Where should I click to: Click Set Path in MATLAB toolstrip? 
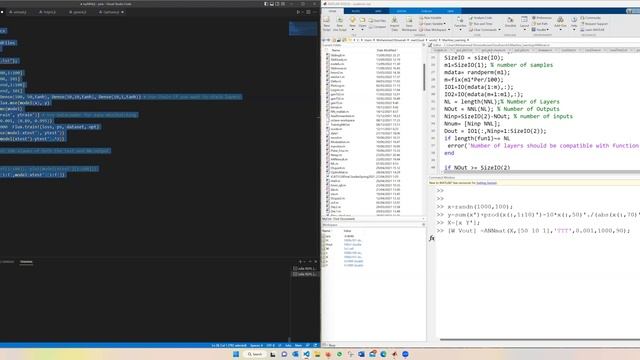(x=540, y=24)
